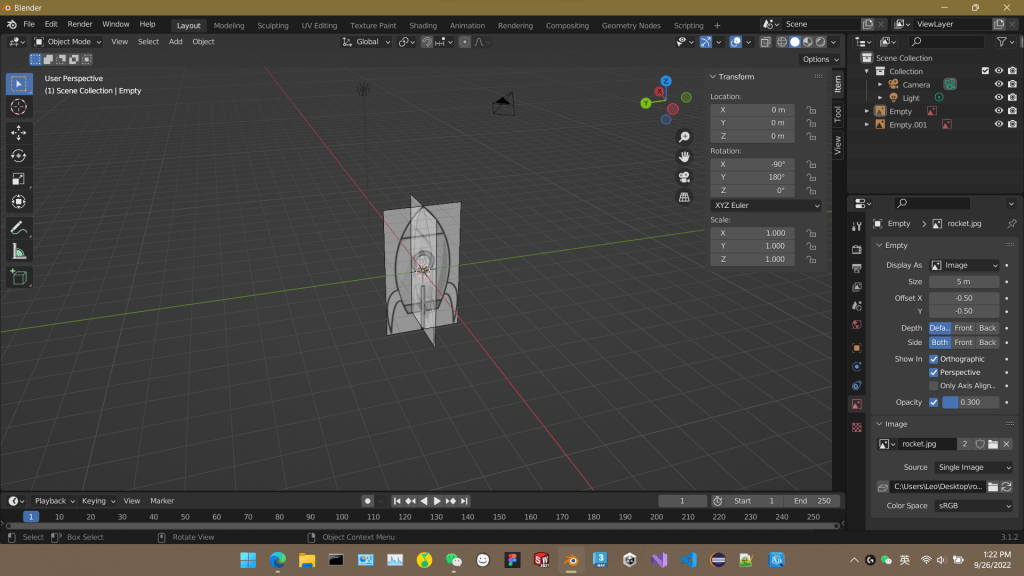The image size is (1024, 576).
Task: Uncheck the Orthographic checkbox
Action: pos(934,359)
